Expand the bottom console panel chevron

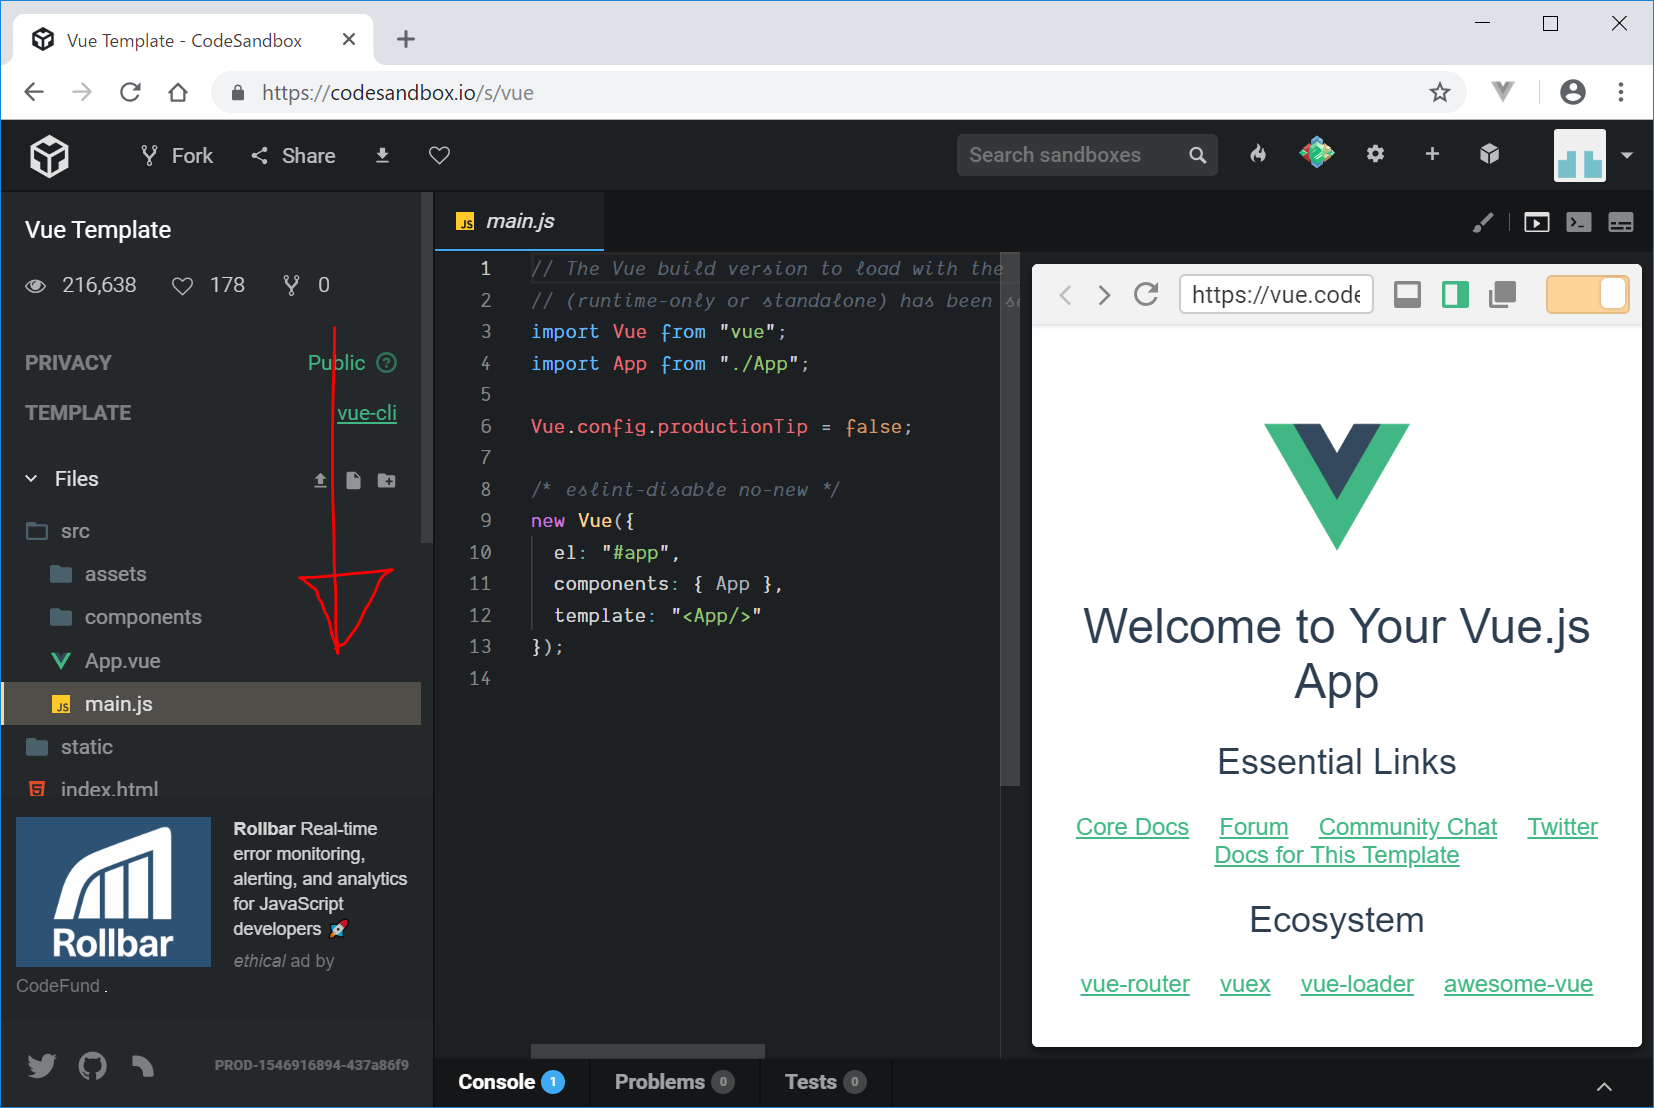coord(1604,1087)
